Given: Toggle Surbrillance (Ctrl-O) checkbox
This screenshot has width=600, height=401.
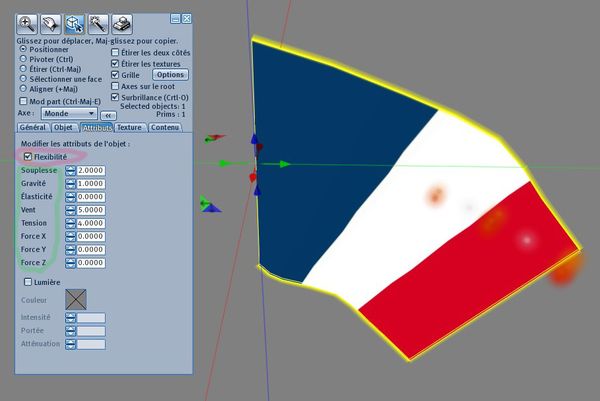Looking at the screenshot, I should tap(115, 97).
